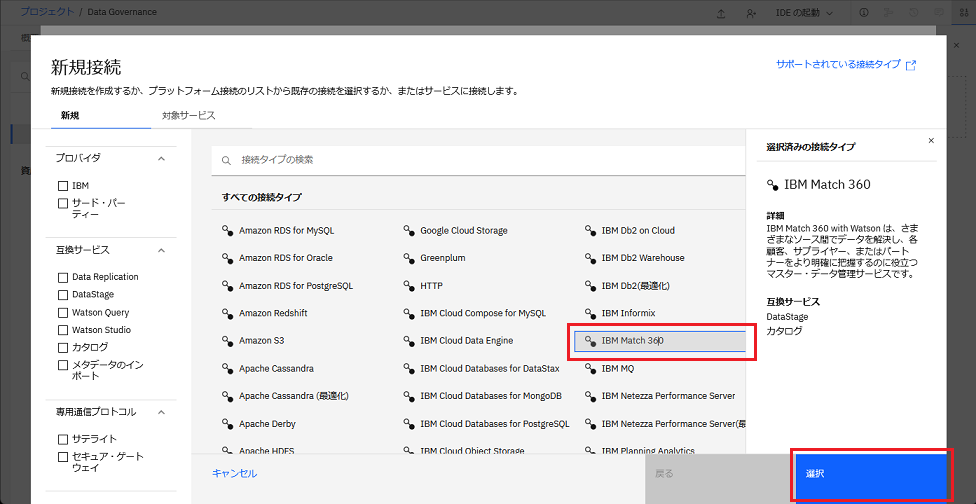
Task: Select IBM Cloud Databases for PostgreSQL
Action: pyautogui.click(x=495, y=424)
